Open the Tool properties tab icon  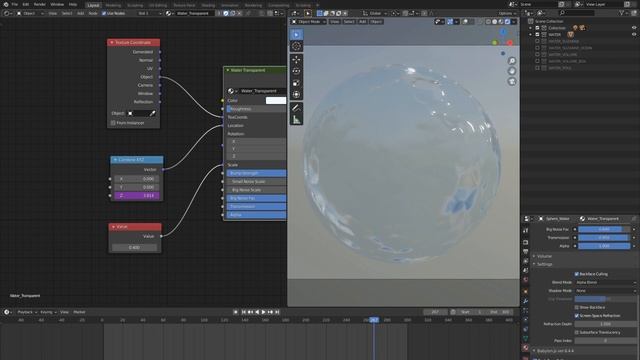[526, 231]
